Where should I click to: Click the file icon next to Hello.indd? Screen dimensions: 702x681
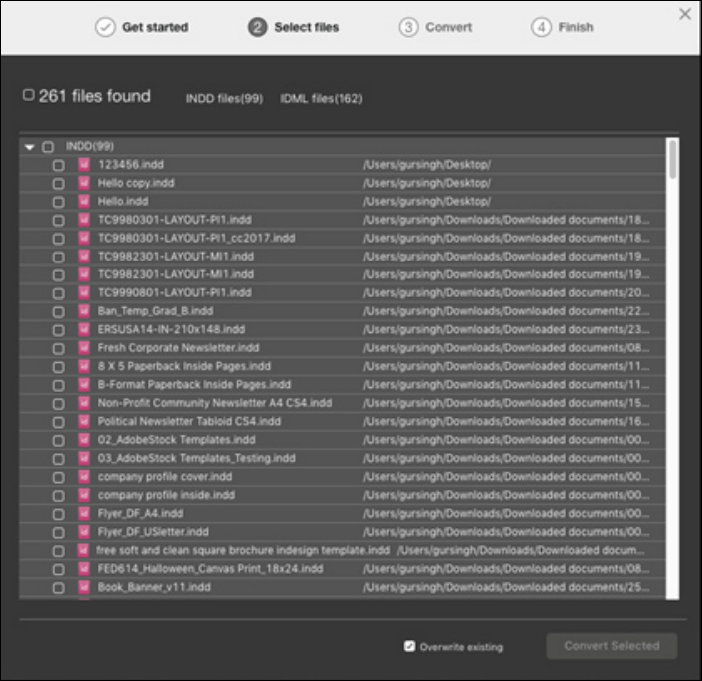tap(84, 201)
